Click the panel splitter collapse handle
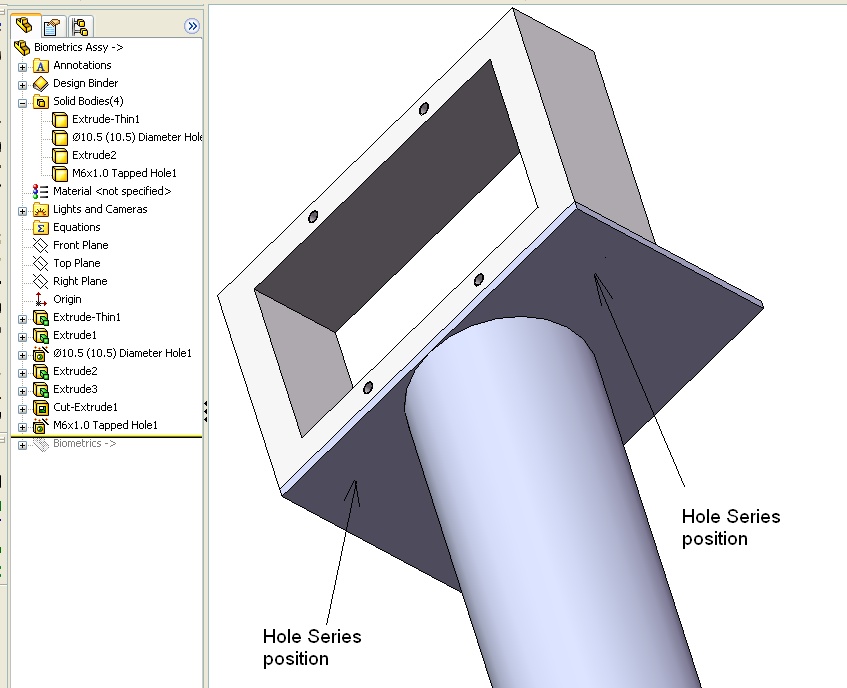 pyautogui.click(x=205, y=412)
